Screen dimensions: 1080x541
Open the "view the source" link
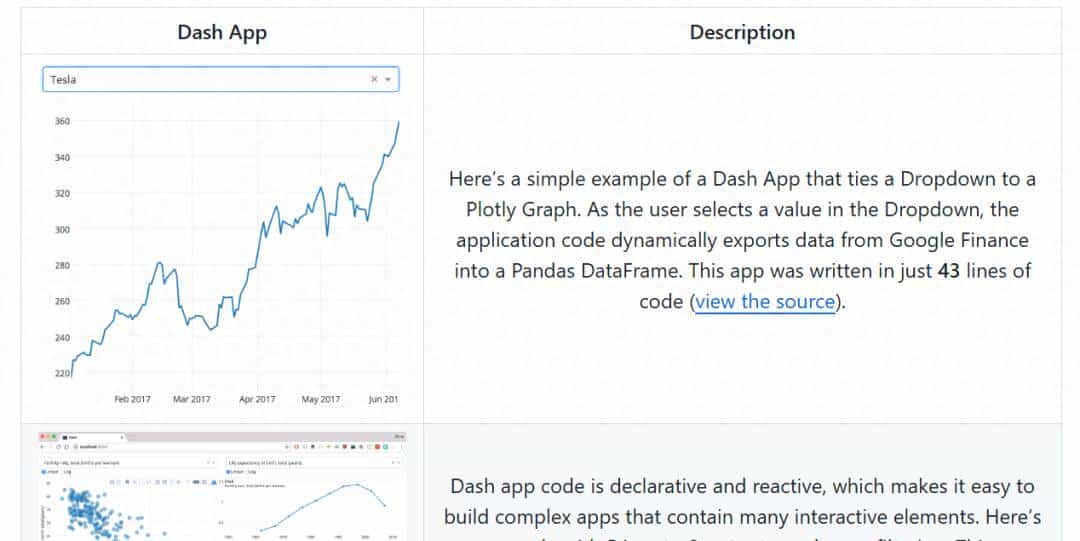point(765,301)
